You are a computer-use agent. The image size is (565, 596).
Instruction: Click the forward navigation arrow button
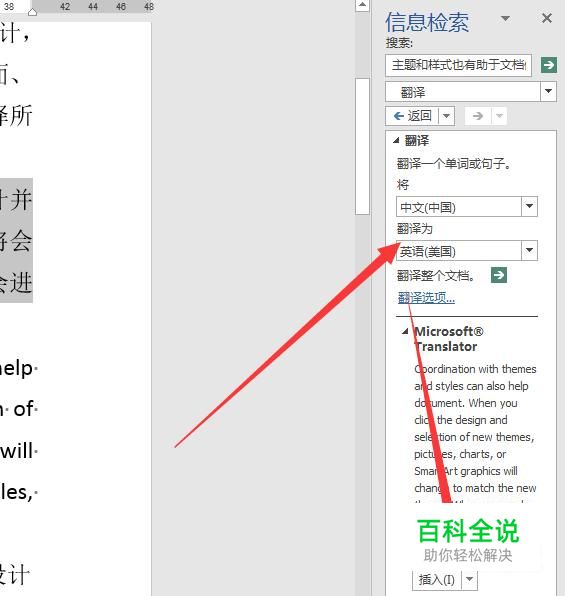coord(478,116)
